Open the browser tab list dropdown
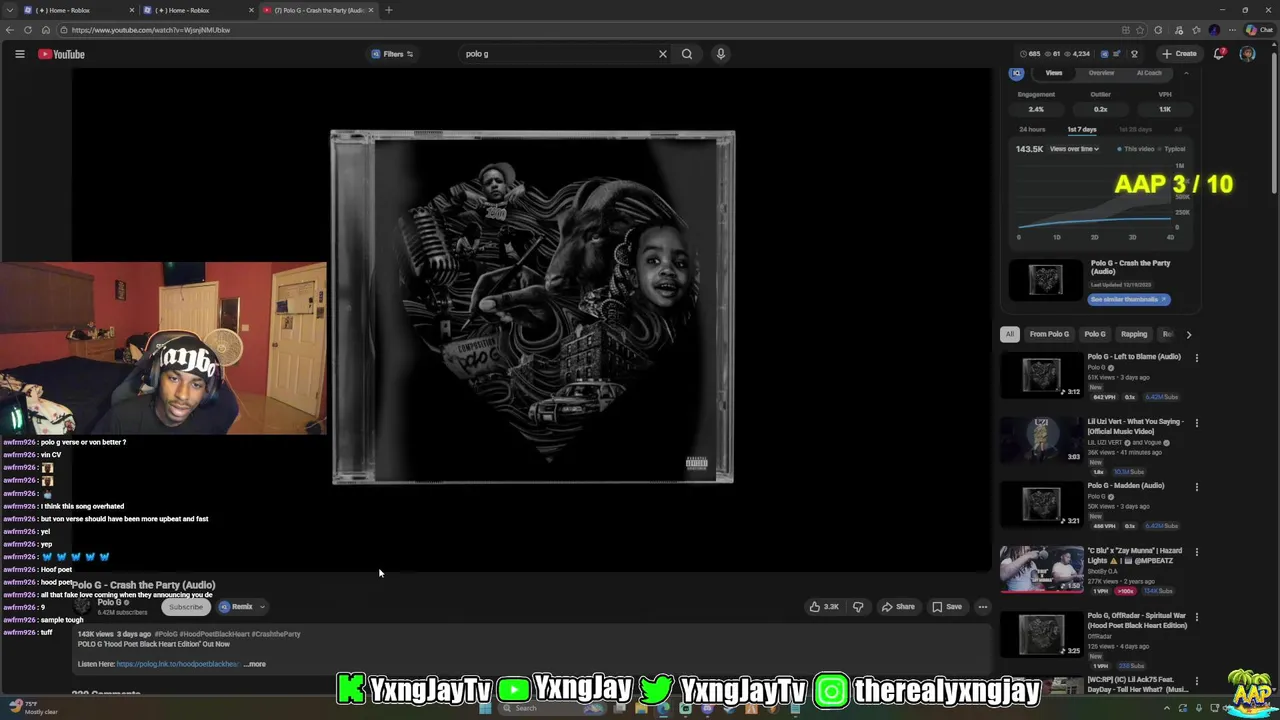Screen dimensions: 1280x720 click(9, 10)
